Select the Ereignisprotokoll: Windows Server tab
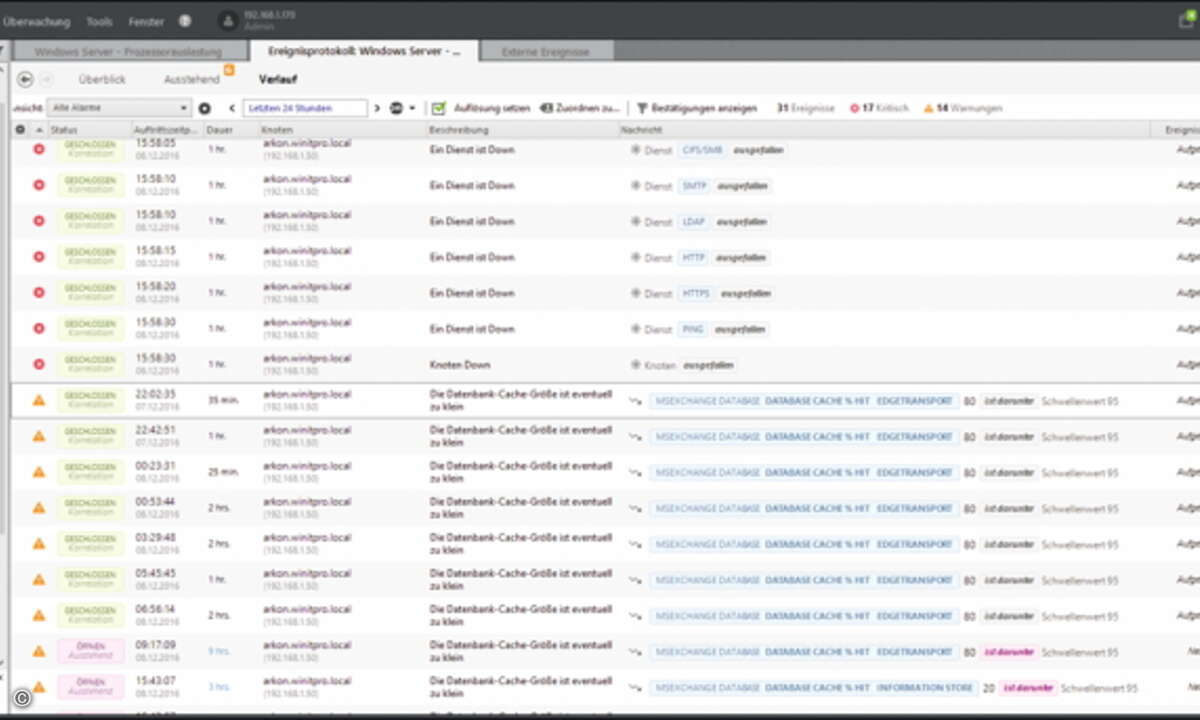 click(364, 51)
